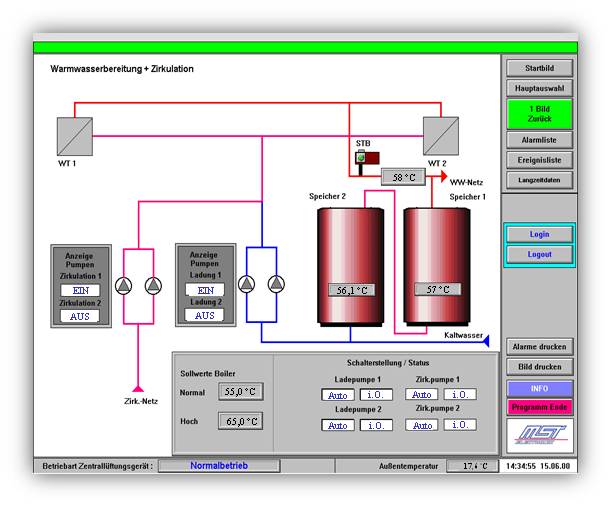Image resolution: width=611 pixels, height=507 pixels.
Task: Click the Speicher 1 storage tank
Action: [437, 265]
